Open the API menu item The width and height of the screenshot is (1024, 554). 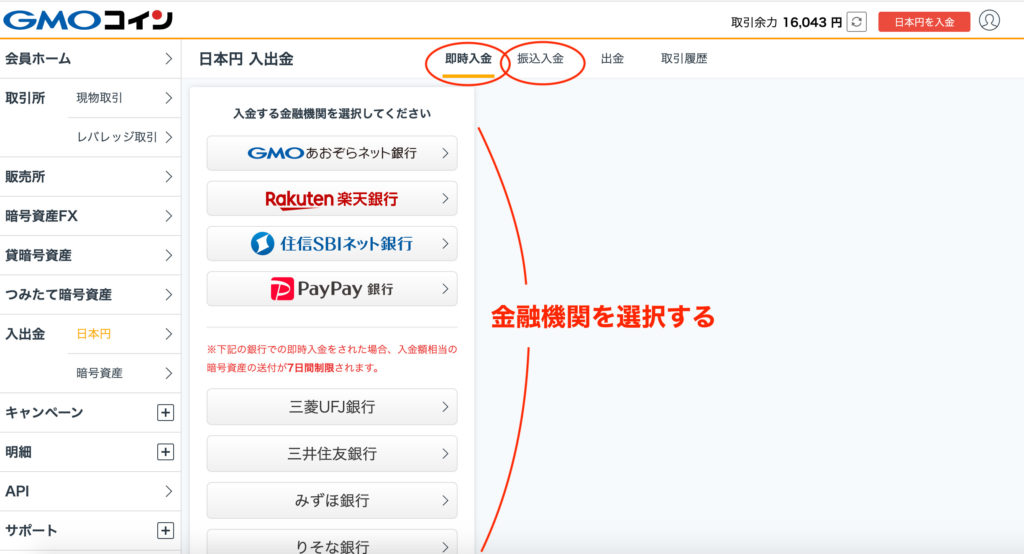pyautogui.click(x=90, y=491)
